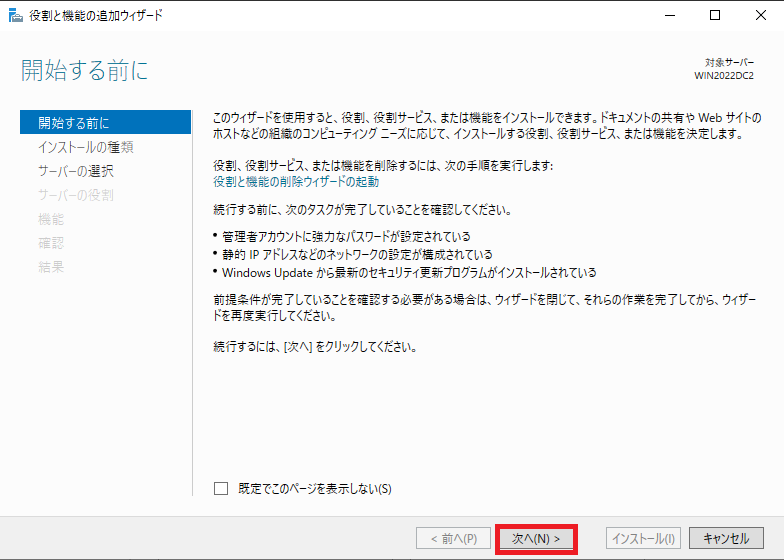Click the WIN2022DC2 server name text
Image resolution: width=784 pixels, height=560 pixels.
point(724,76)
